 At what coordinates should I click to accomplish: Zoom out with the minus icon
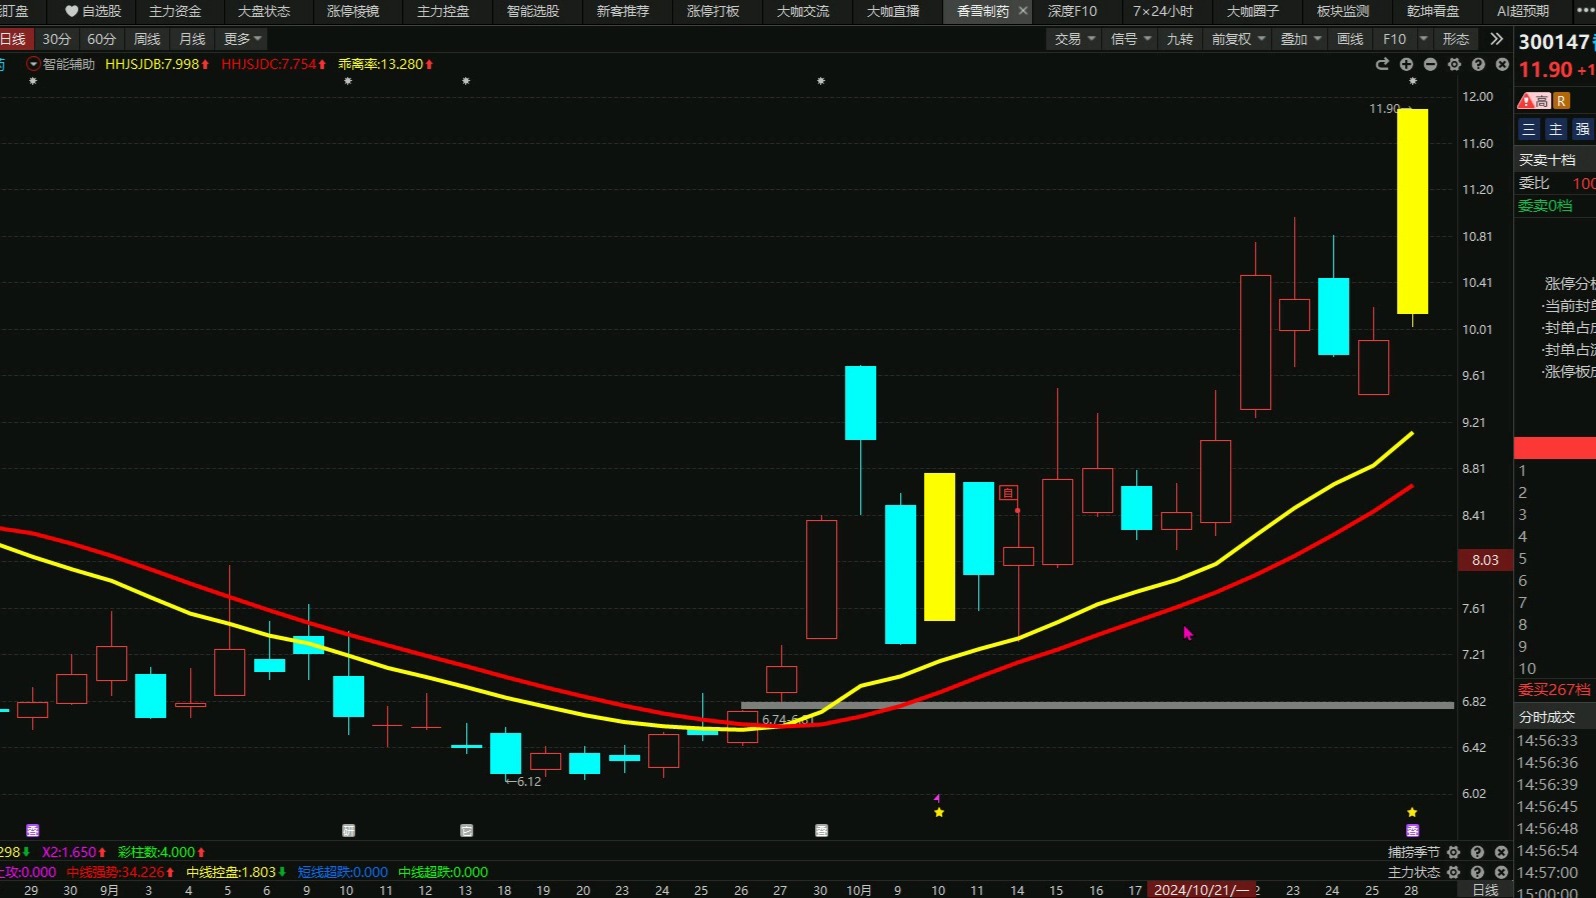[1430, 64]
